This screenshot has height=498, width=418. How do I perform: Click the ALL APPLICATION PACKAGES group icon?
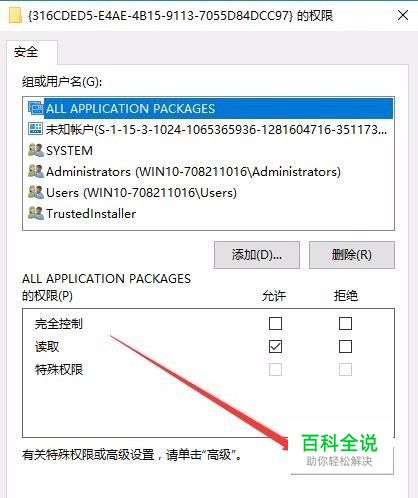tap(35, 108)
